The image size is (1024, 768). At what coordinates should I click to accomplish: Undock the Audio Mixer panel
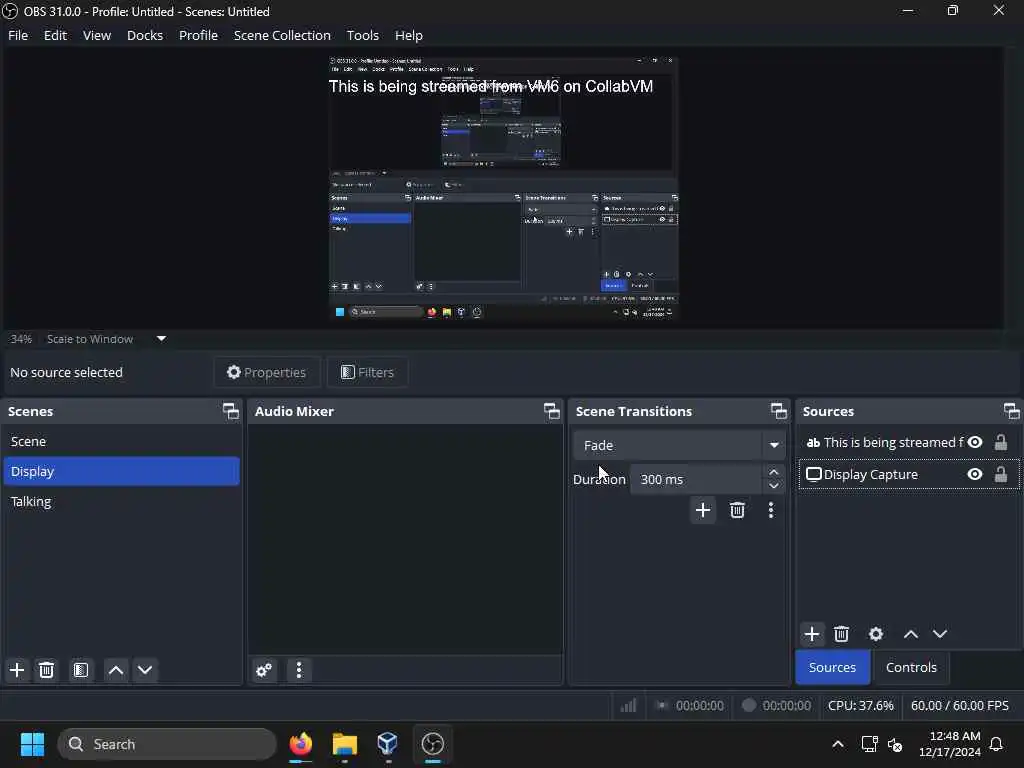pos(552,411)
